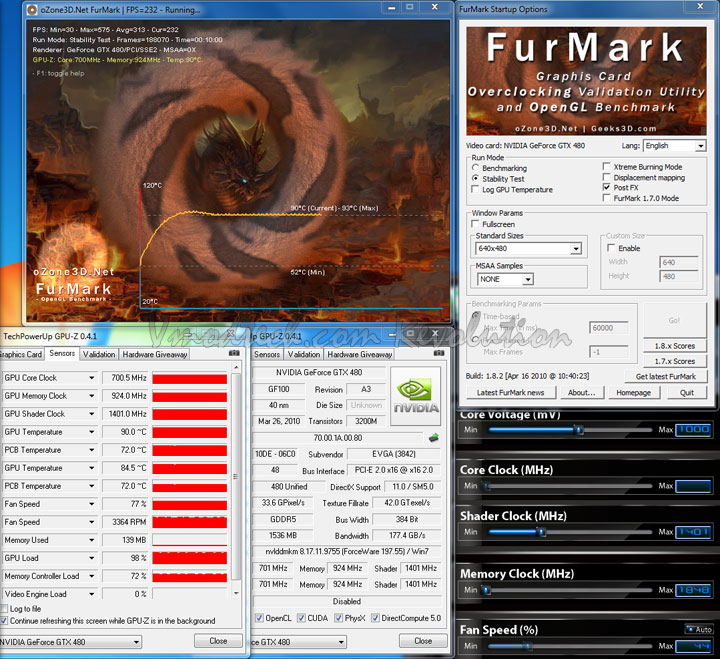This screenshot has height=659, width=720.
Task: Open GPU Core Clock sensor dropdown
Action: pyautogui.click(x=92, y=378)
